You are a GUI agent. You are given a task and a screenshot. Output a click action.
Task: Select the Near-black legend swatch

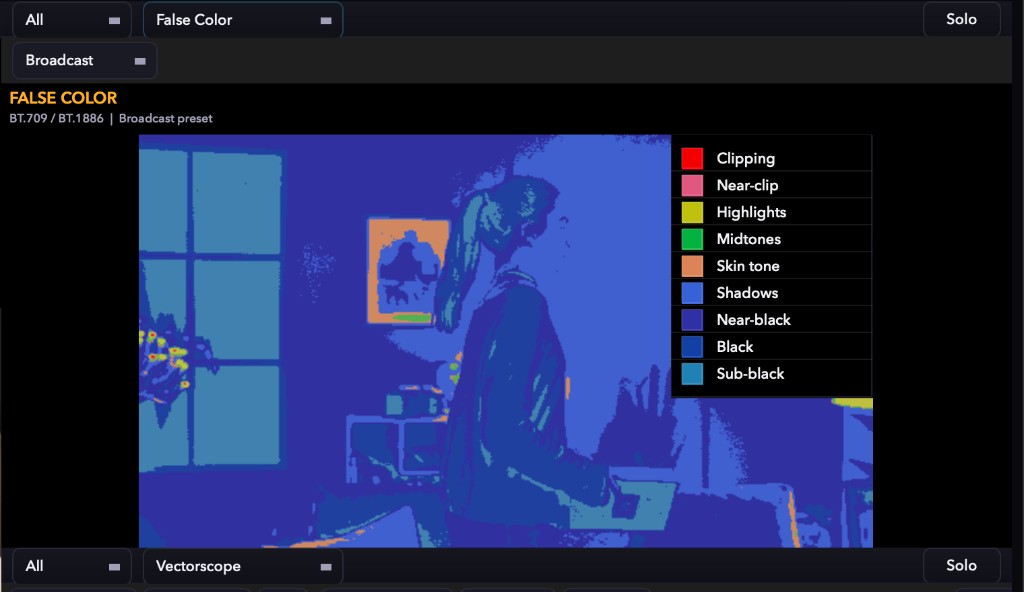(692, 320)
